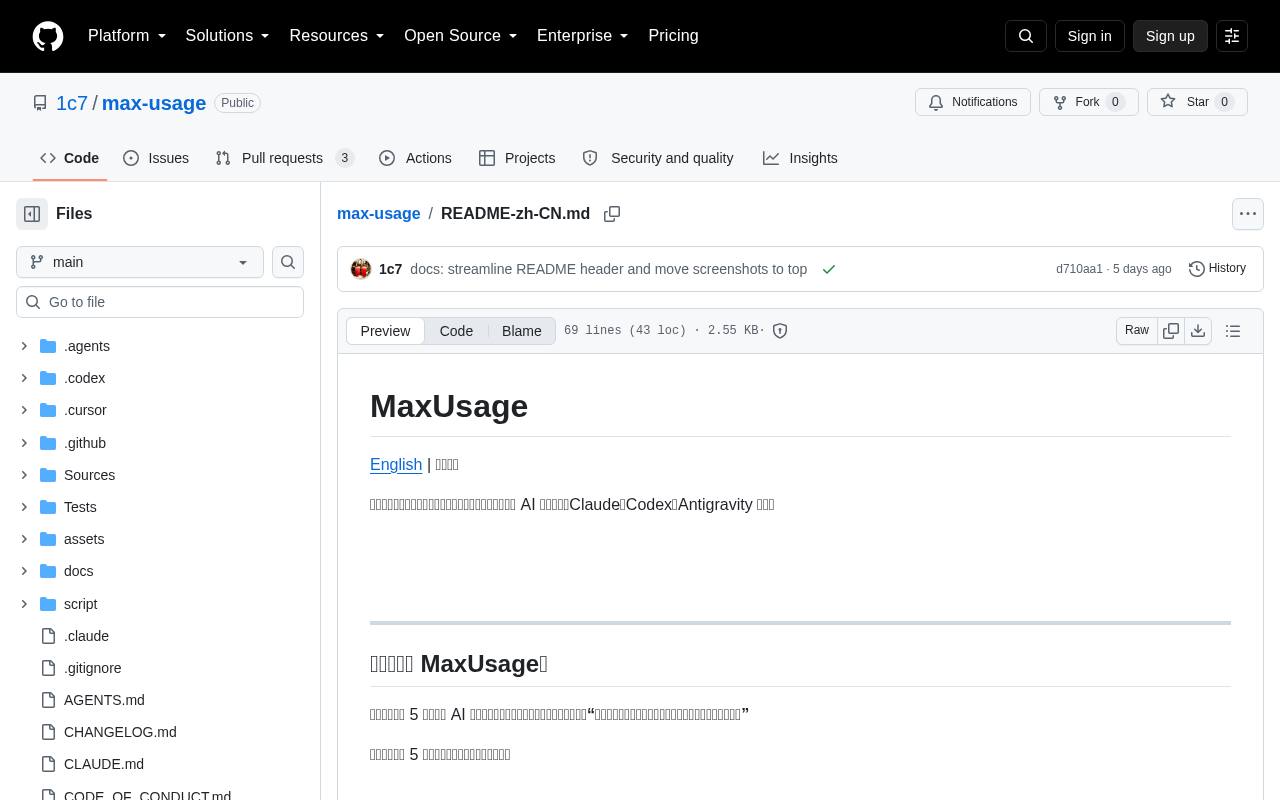Switch to the Code view toggle
This screenshot has width=1280, height=800.
(x=456, y=331)
